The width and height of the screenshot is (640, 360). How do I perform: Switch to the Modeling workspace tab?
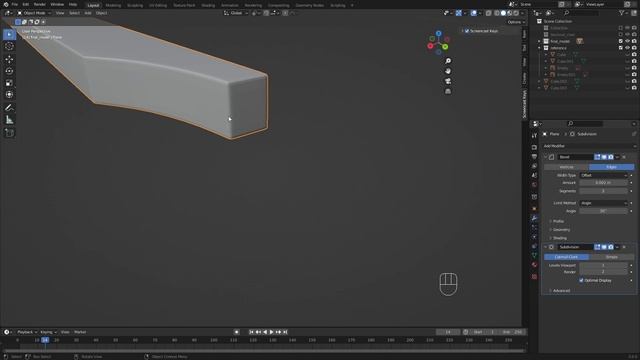(113, 5)
